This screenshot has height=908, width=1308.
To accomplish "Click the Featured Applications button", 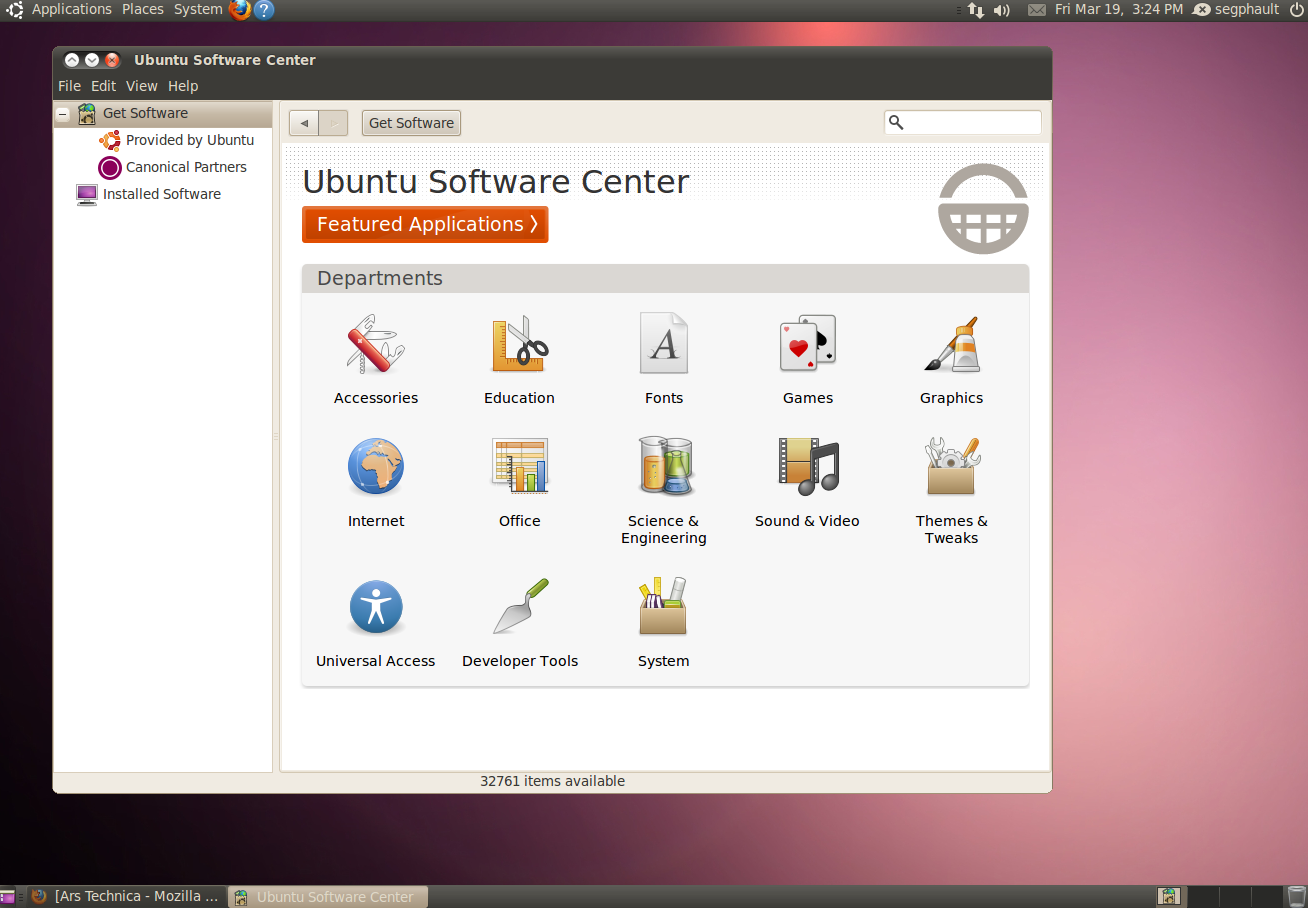I will (x=425, y=224).
